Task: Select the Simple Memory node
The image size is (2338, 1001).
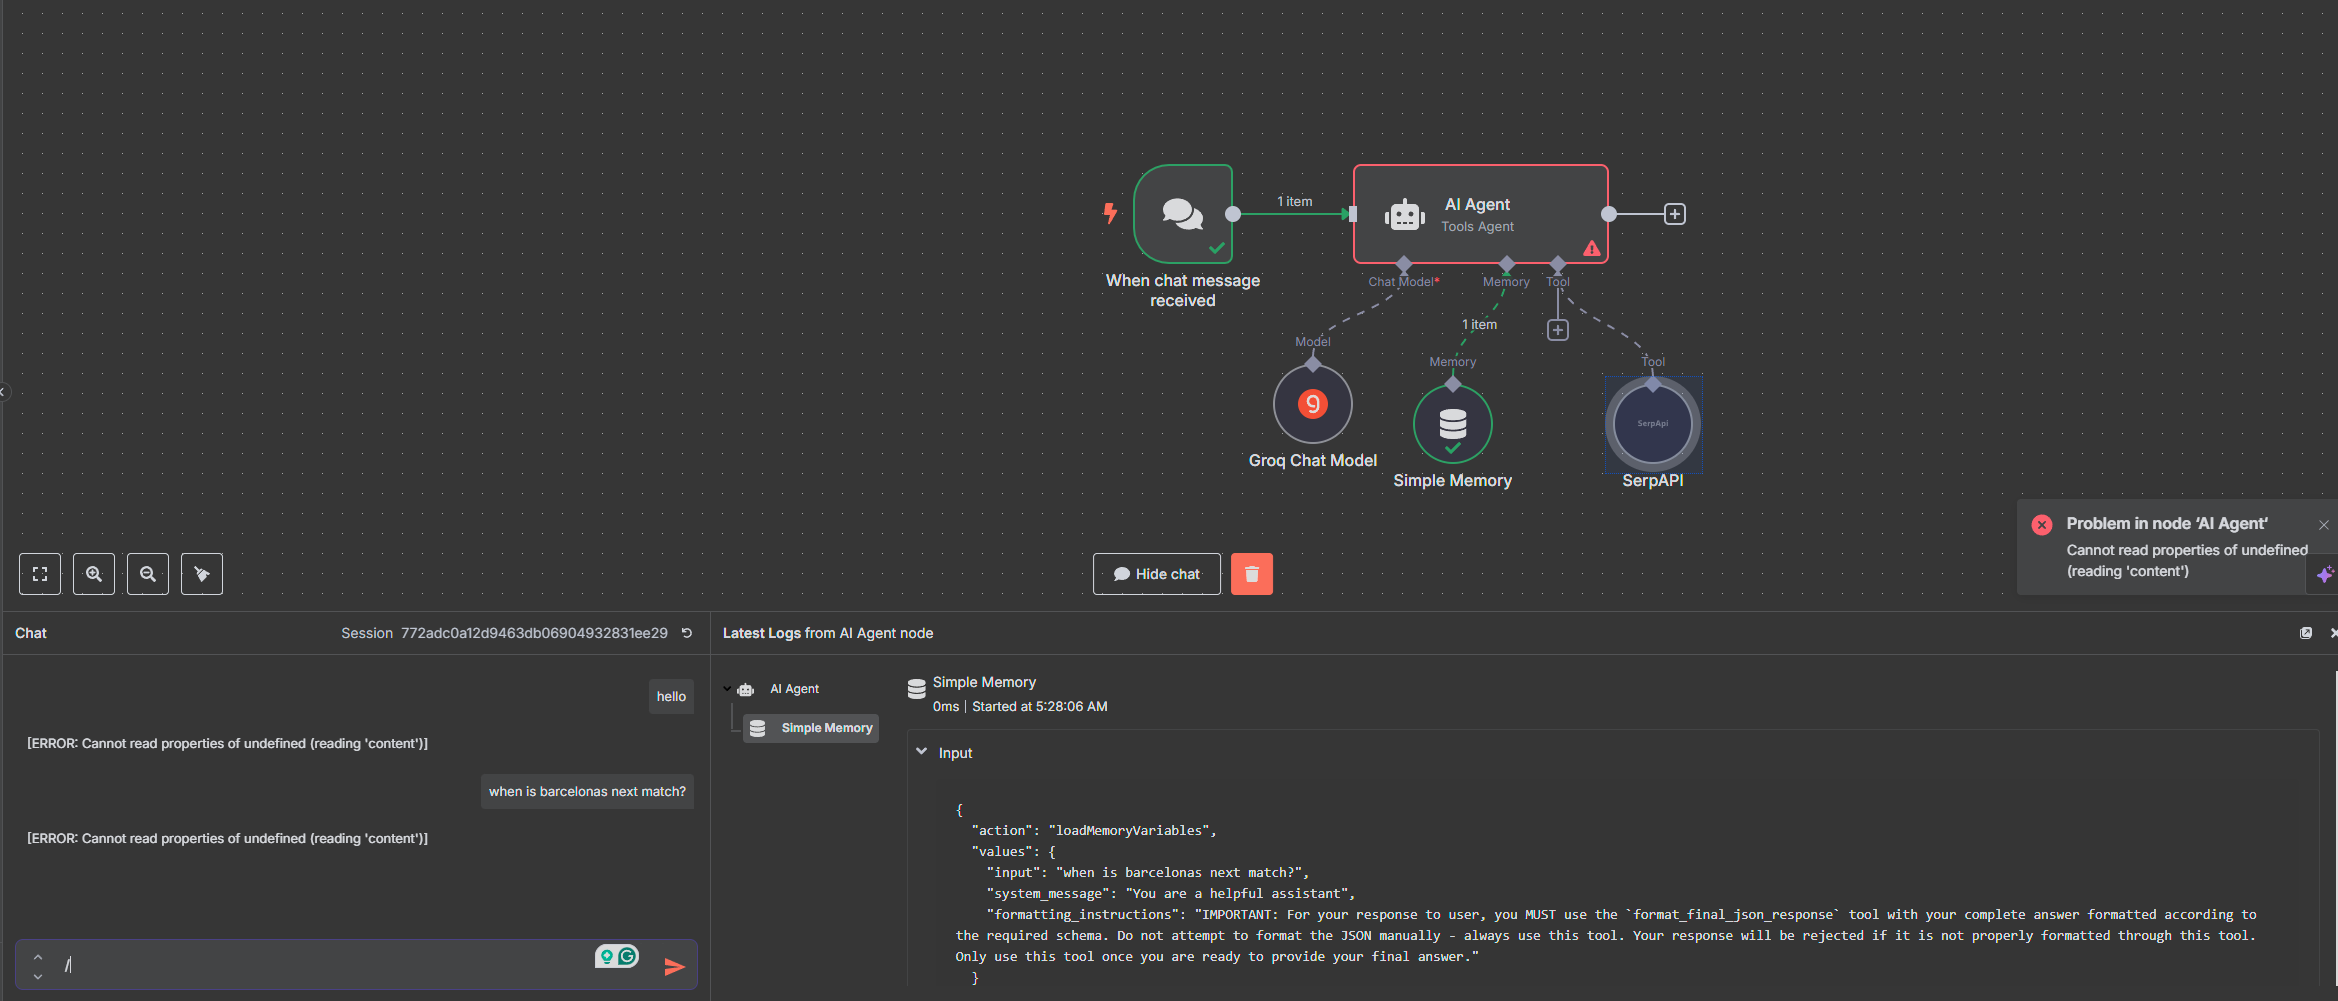Action: [1453, 424]
